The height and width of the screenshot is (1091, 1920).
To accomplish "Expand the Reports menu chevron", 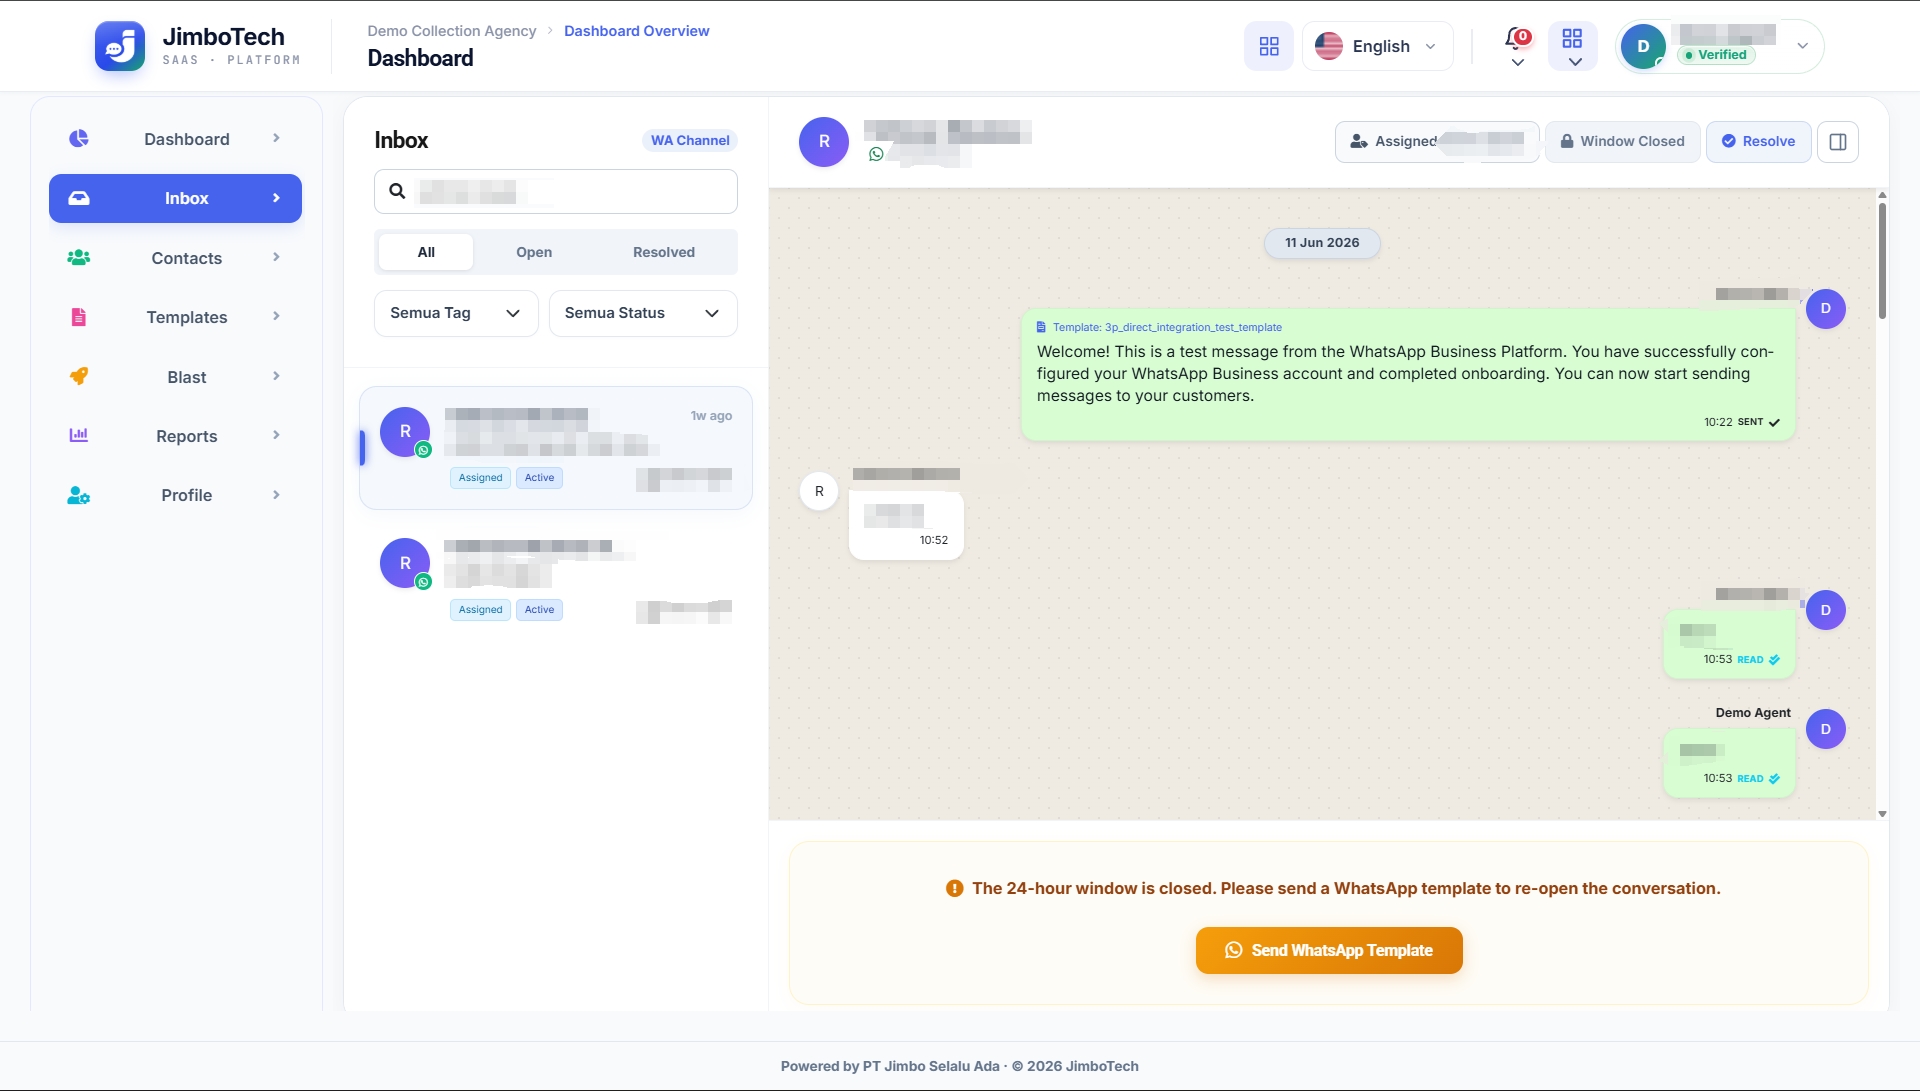I will pos(276,435).
